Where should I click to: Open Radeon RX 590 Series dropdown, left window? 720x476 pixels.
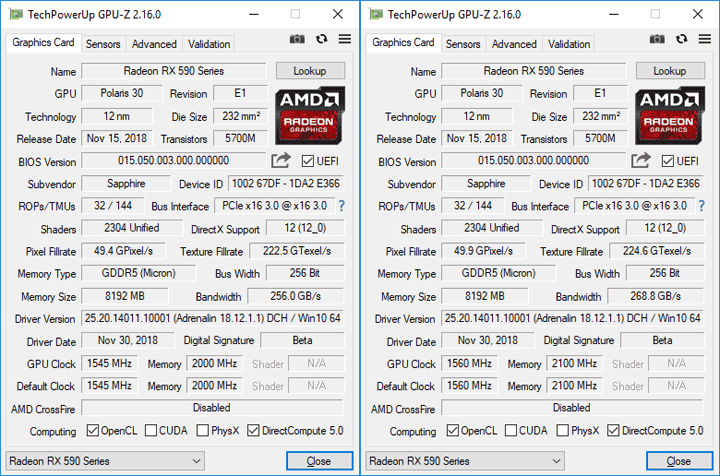[105, 461]
